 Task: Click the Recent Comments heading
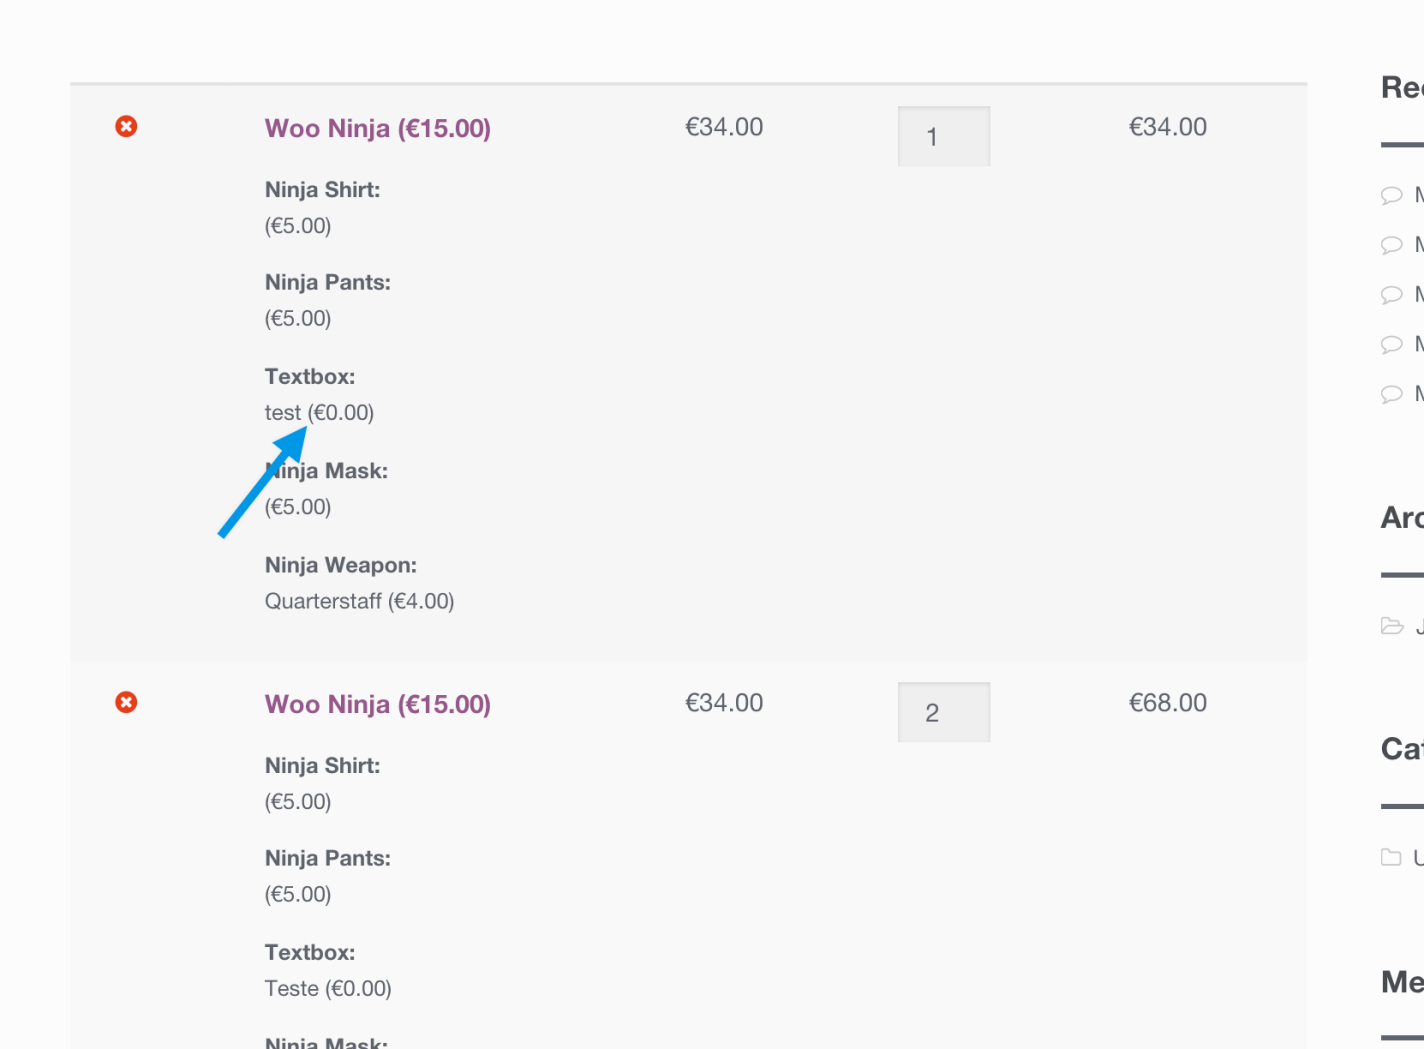pos(1400,85)
